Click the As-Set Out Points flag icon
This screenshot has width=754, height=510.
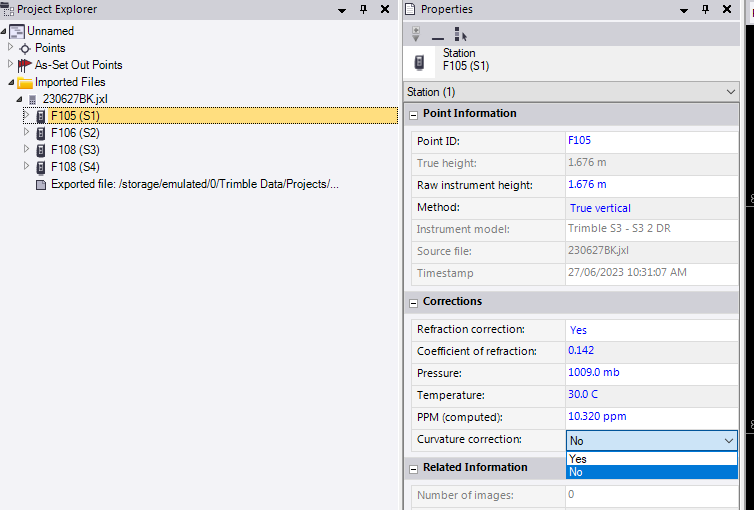click(x=25, y=65)
